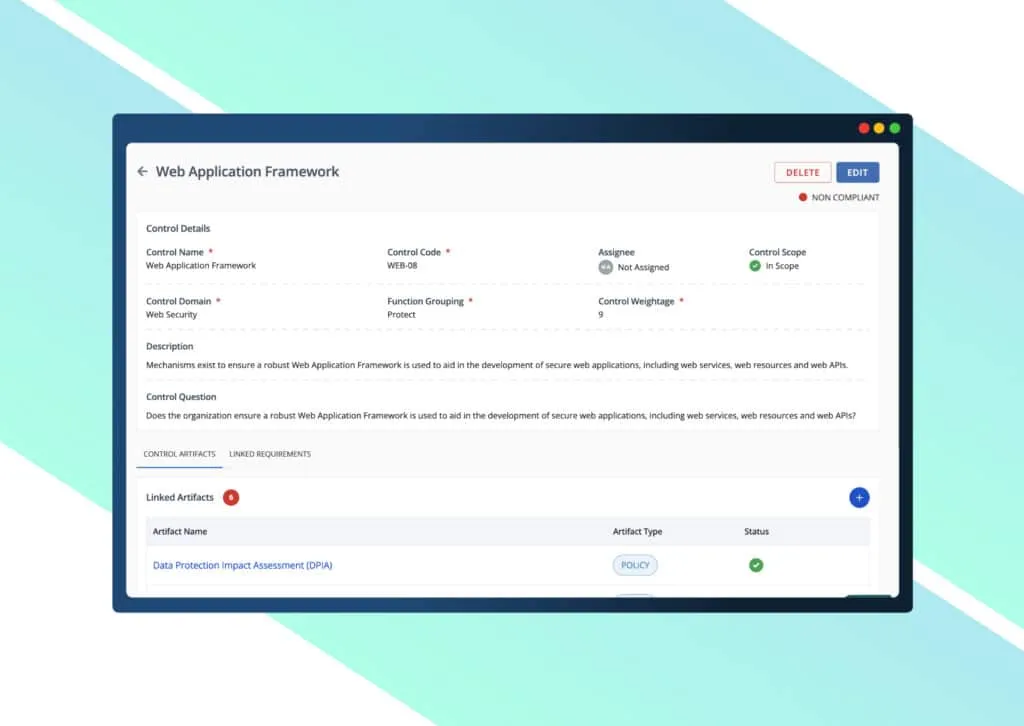This screenshot has height=726, width=1024.
Task: Click the Protect function grouping value
Action: point(401,315)
